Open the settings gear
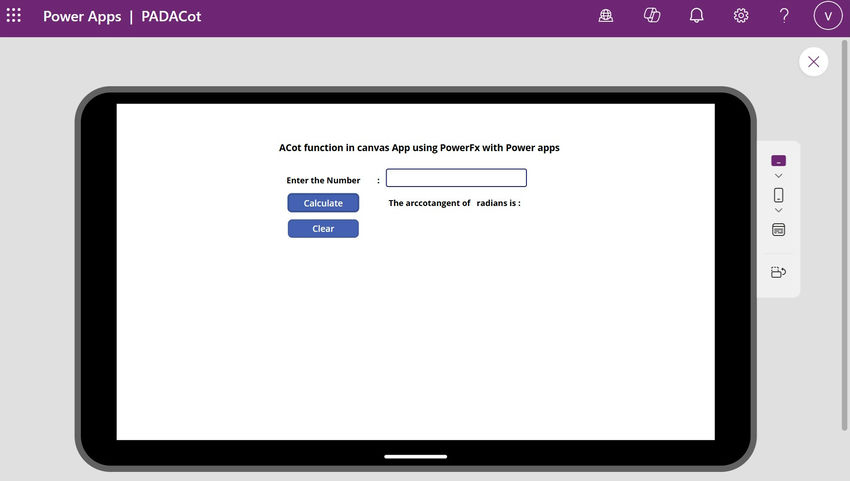 740,16
